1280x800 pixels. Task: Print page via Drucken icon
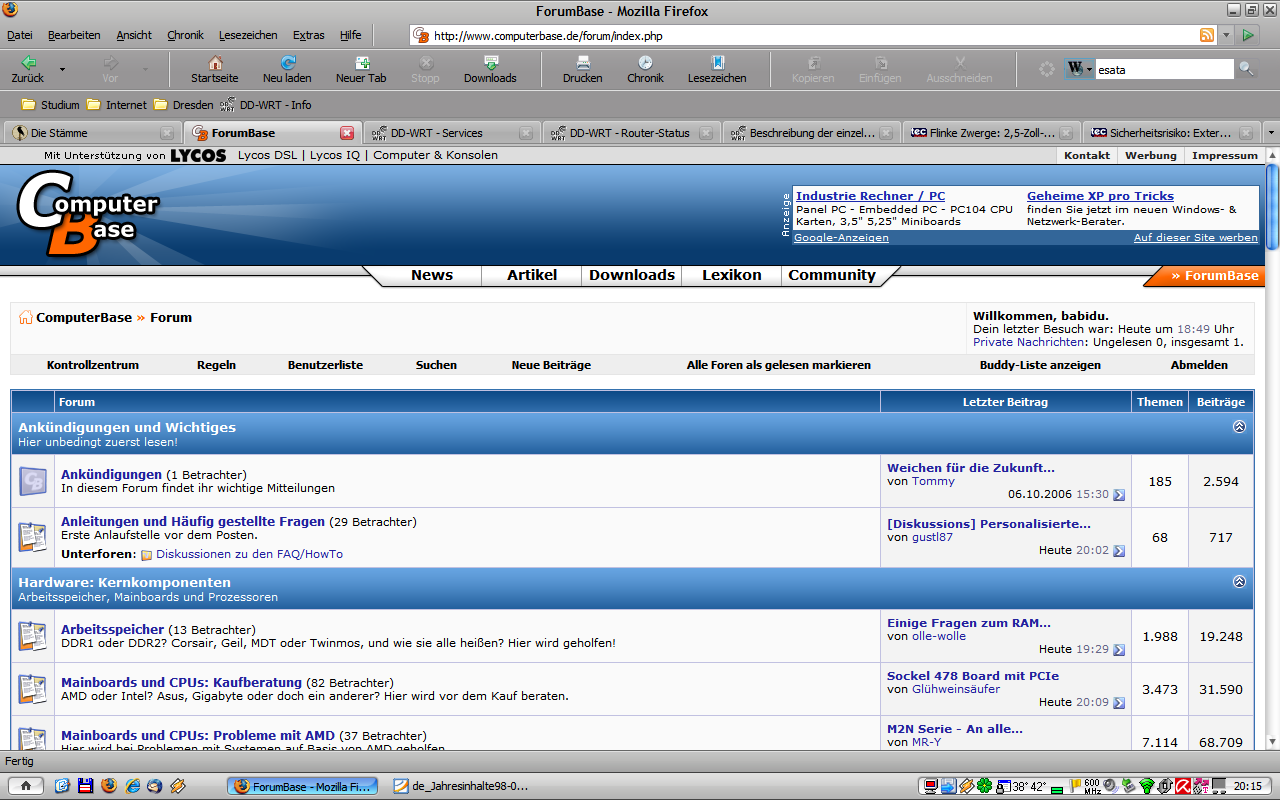point(582,68)
